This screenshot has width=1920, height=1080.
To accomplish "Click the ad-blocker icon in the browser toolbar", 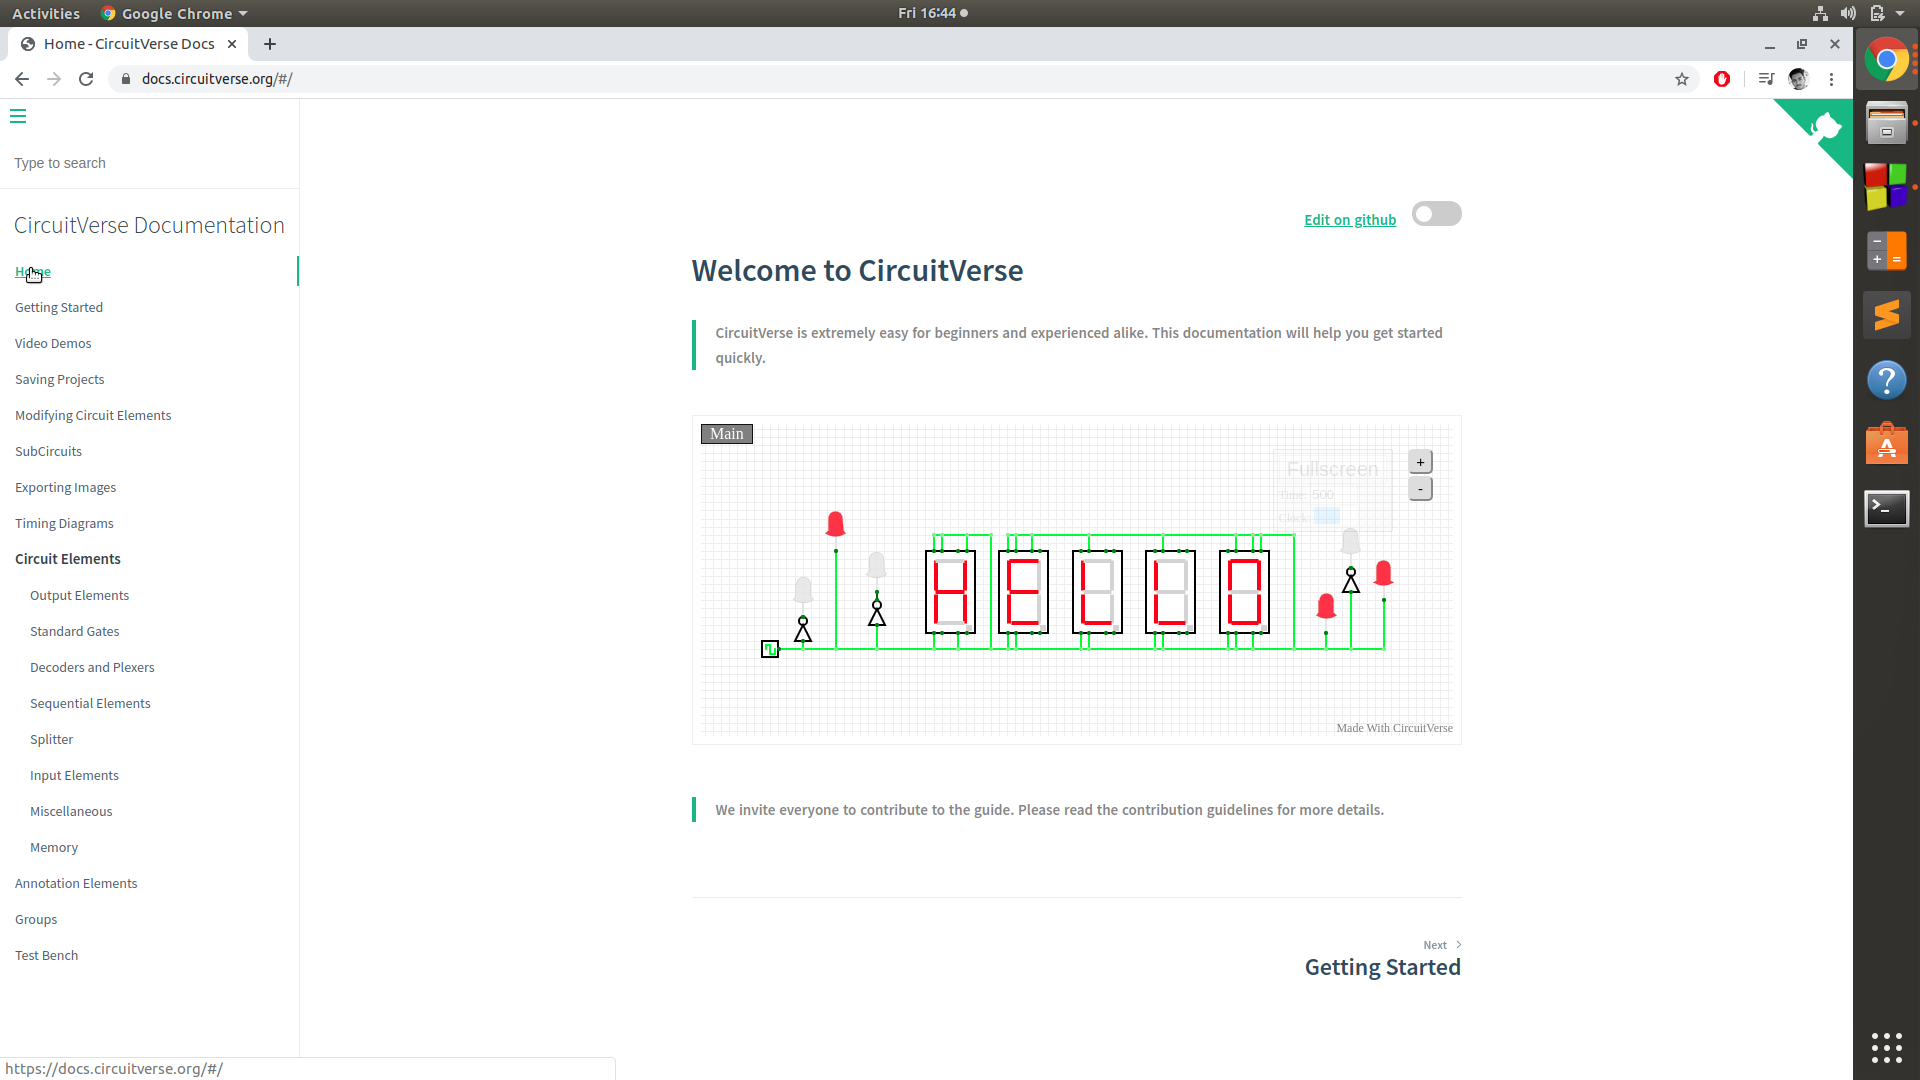I will pos(1722,79).
